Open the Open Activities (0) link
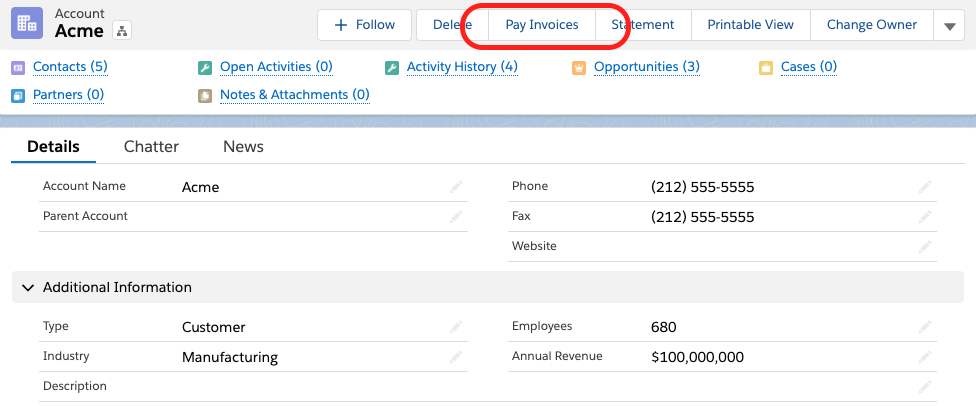 point(276,67)
